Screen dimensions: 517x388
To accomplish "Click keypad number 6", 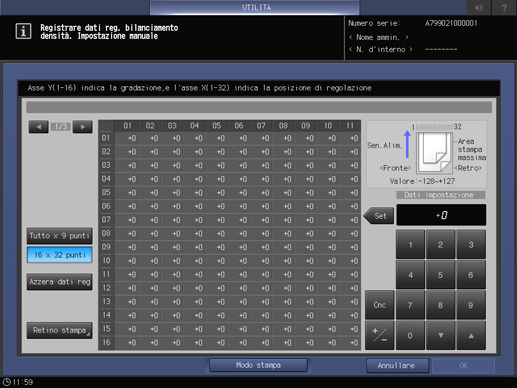I will click(x=471, y=275).
